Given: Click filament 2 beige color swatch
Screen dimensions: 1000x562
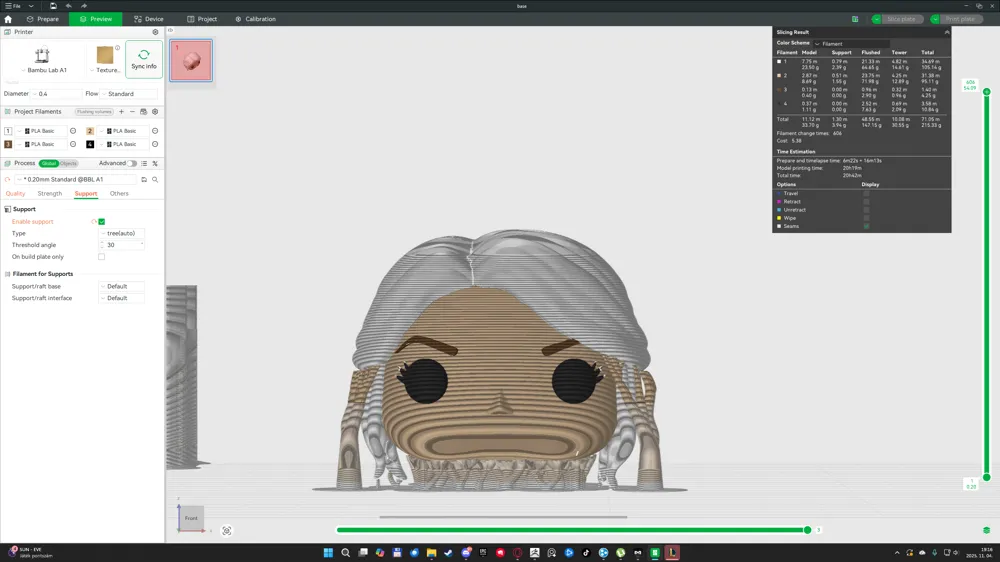Looking at the screenshot, I should pos(90,131).
